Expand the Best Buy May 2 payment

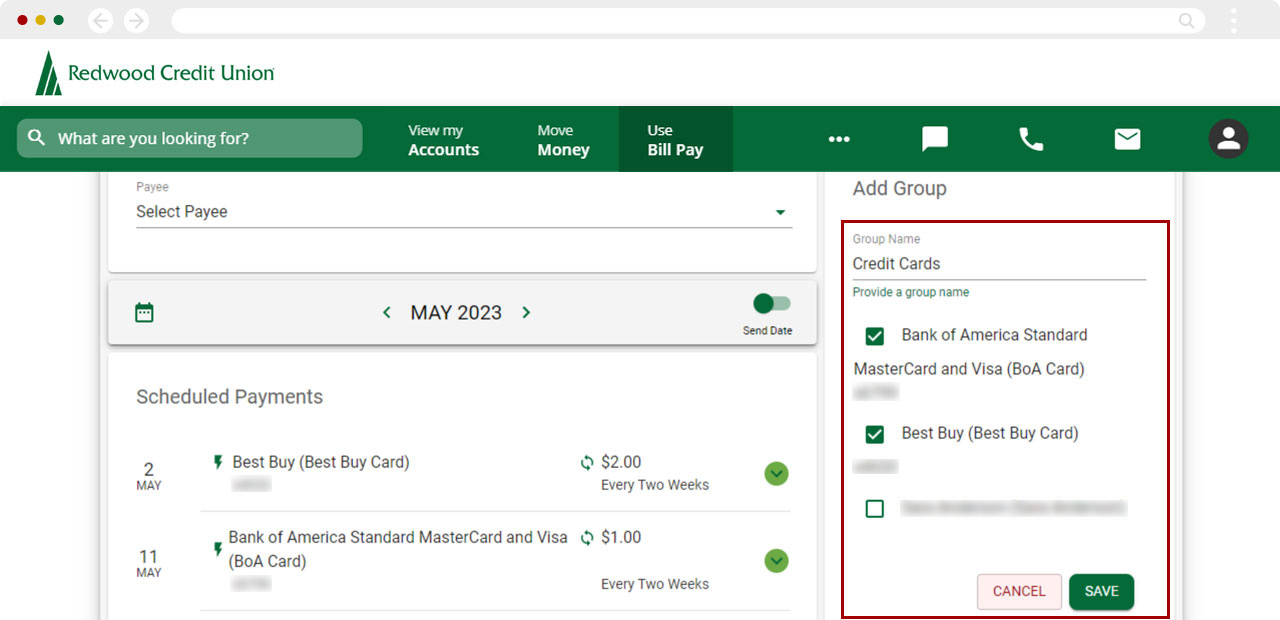[x=776, y=474]
